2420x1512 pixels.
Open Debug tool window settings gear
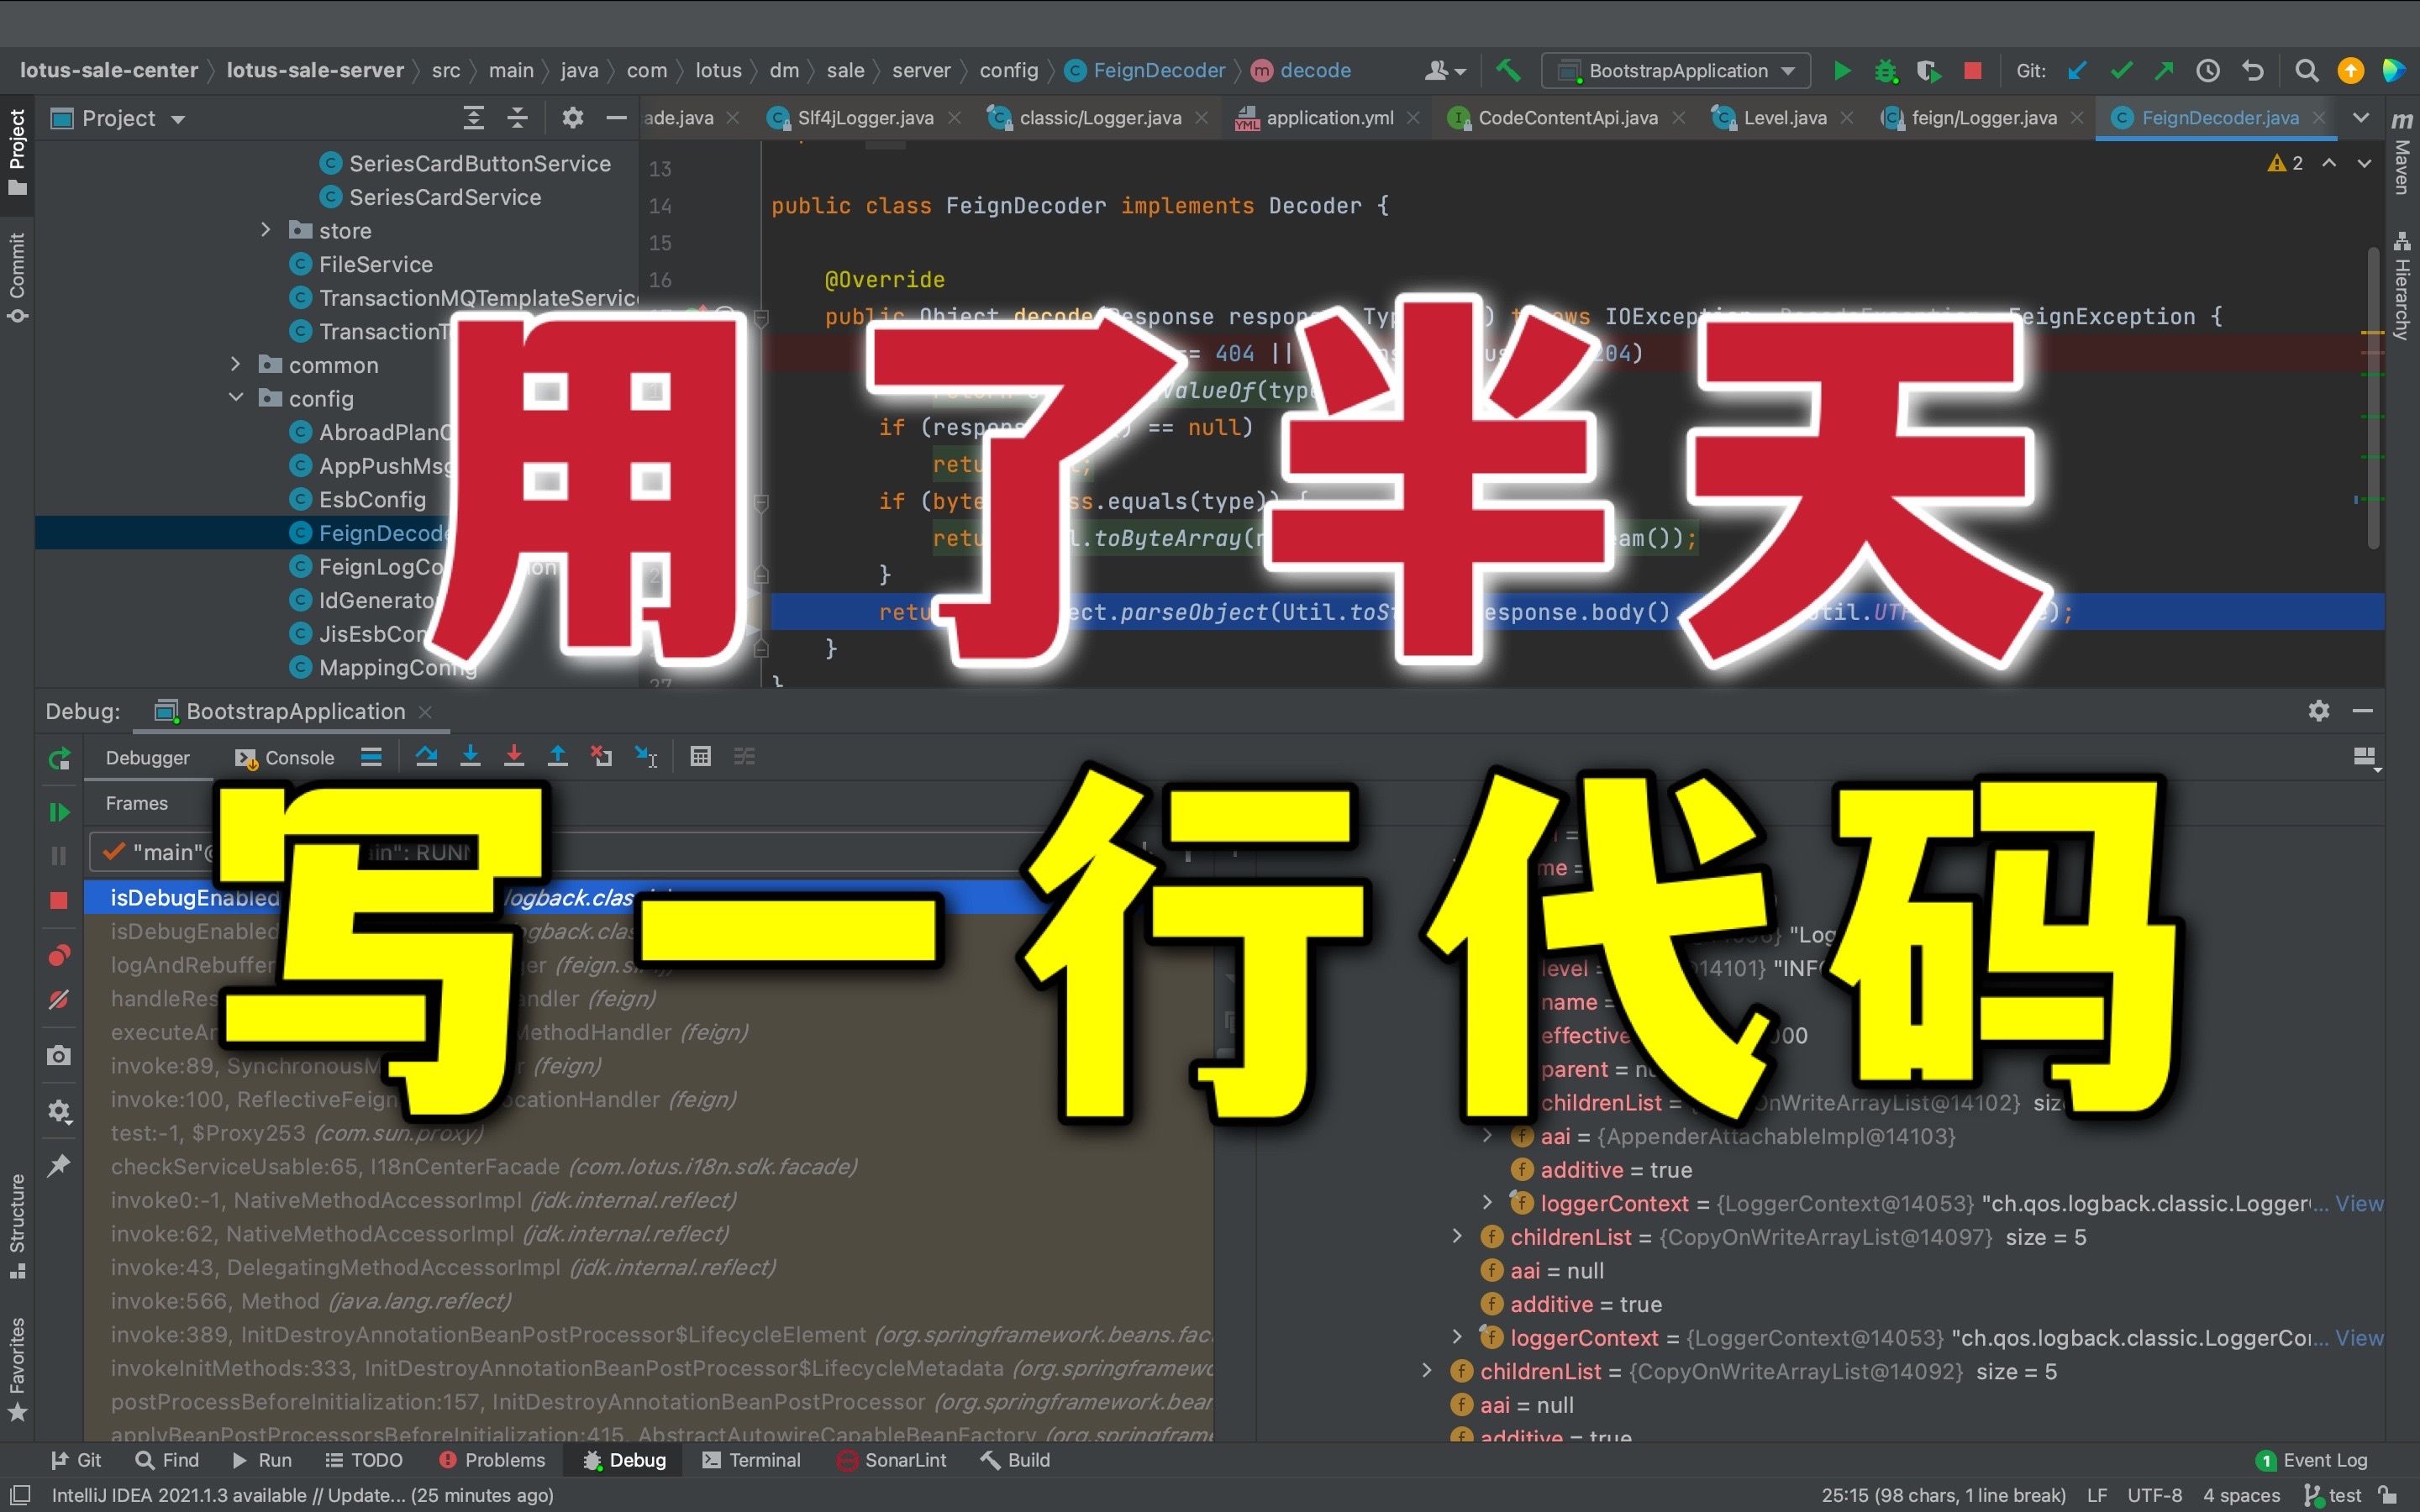pos(2319,710)
